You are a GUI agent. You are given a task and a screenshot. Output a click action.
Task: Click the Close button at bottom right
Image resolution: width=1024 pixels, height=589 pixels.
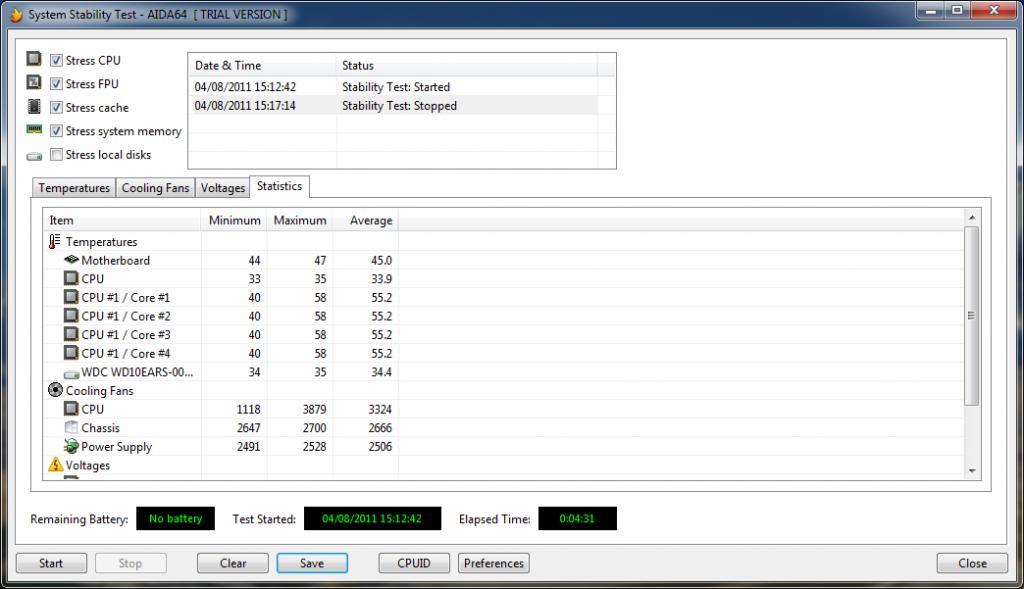(972, 563)
